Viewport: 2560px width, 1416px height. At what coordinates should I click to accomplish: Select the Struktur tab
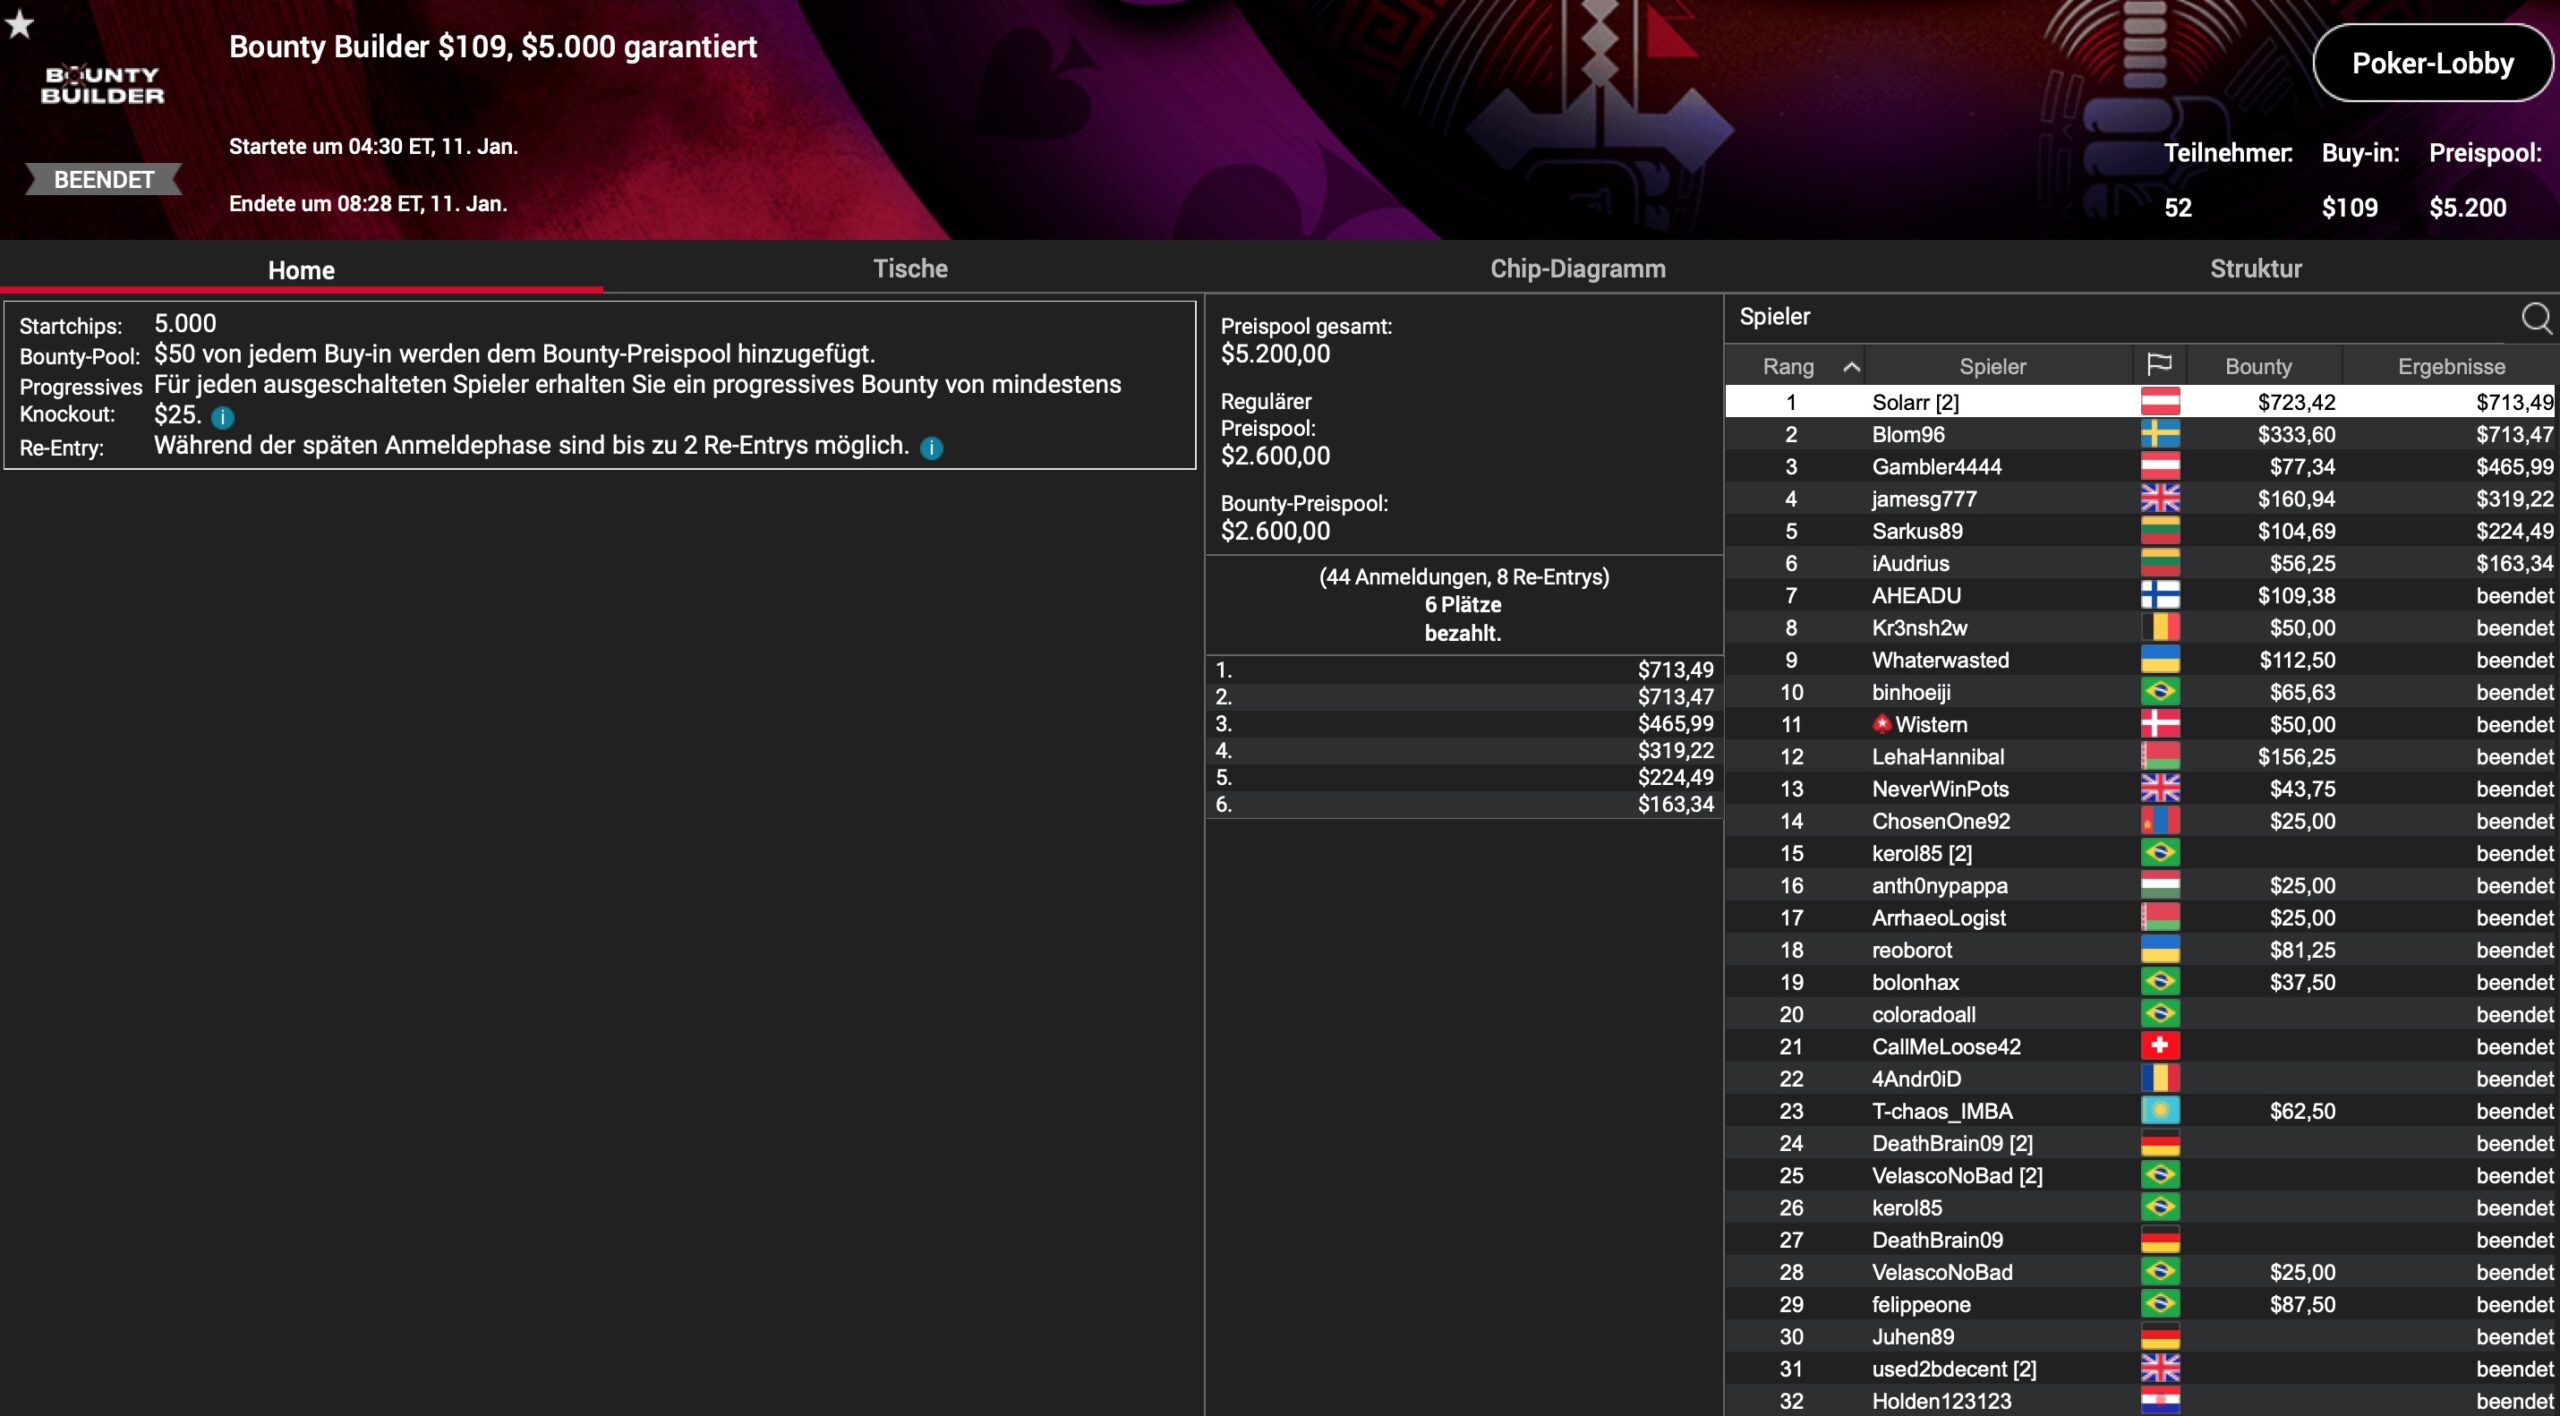pos(2255,268)
